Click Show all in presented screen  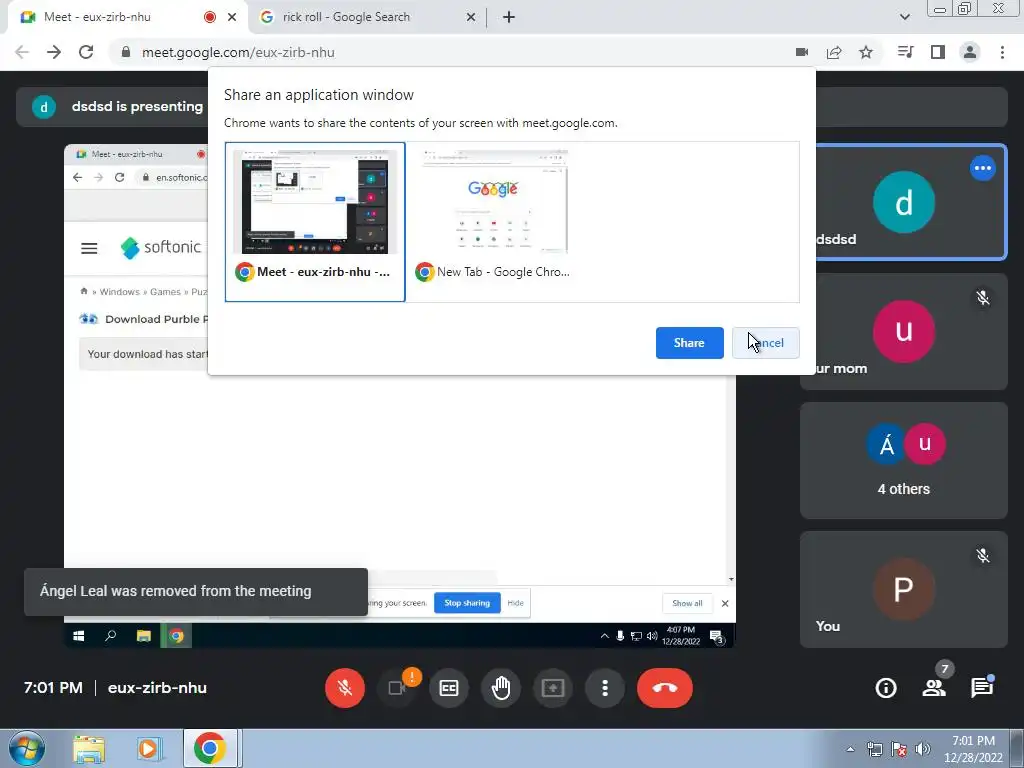tap(687, 603)
